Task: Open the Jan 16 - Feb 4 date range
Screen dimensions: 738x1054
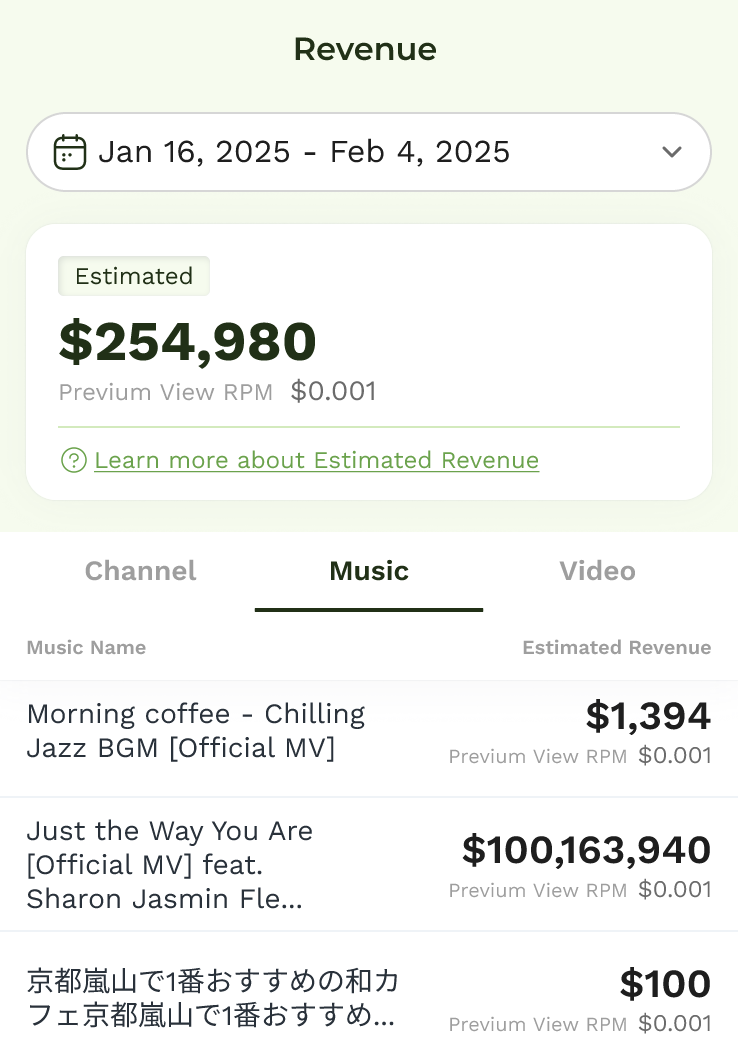Action: pos(304,152)
